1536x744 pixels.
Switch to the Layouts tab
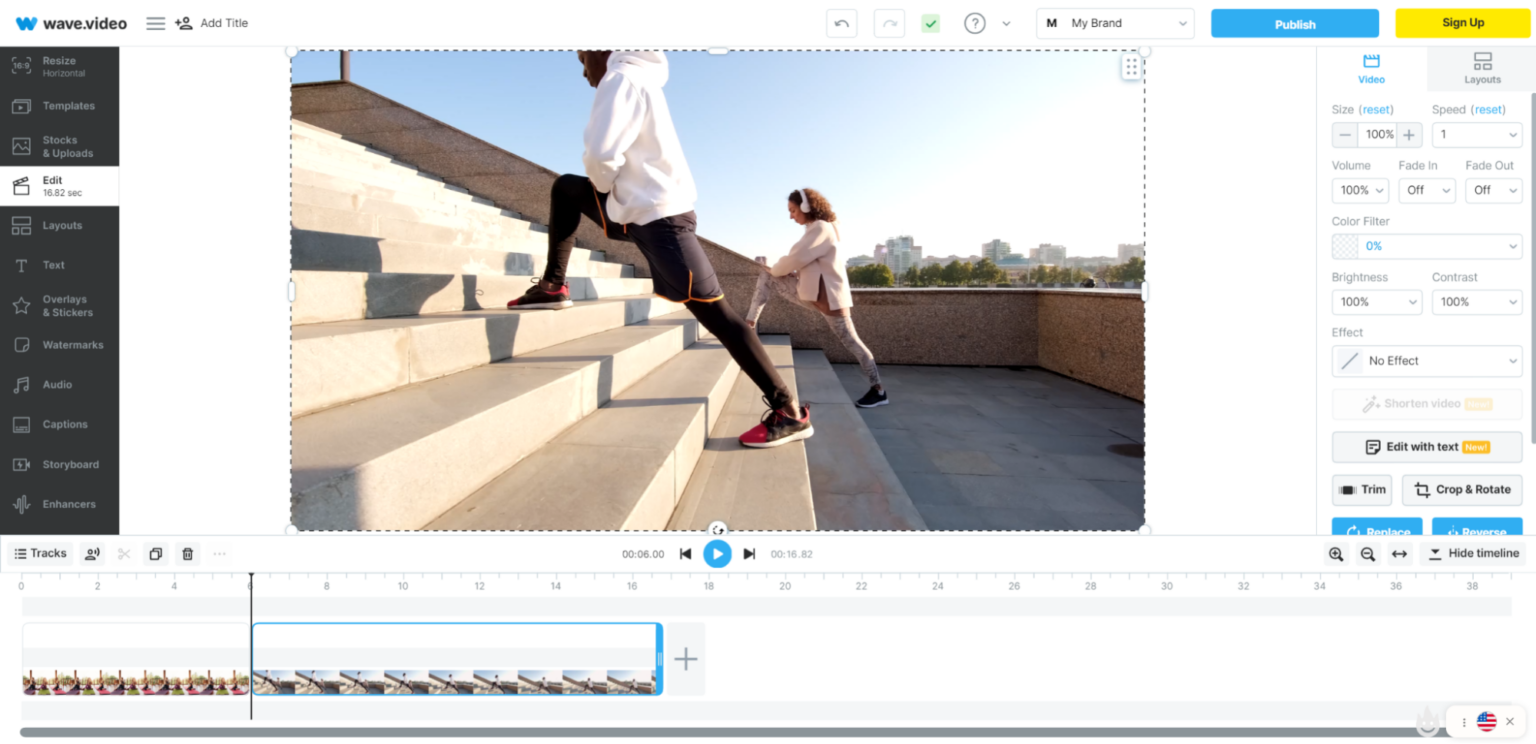point(1482,68)
